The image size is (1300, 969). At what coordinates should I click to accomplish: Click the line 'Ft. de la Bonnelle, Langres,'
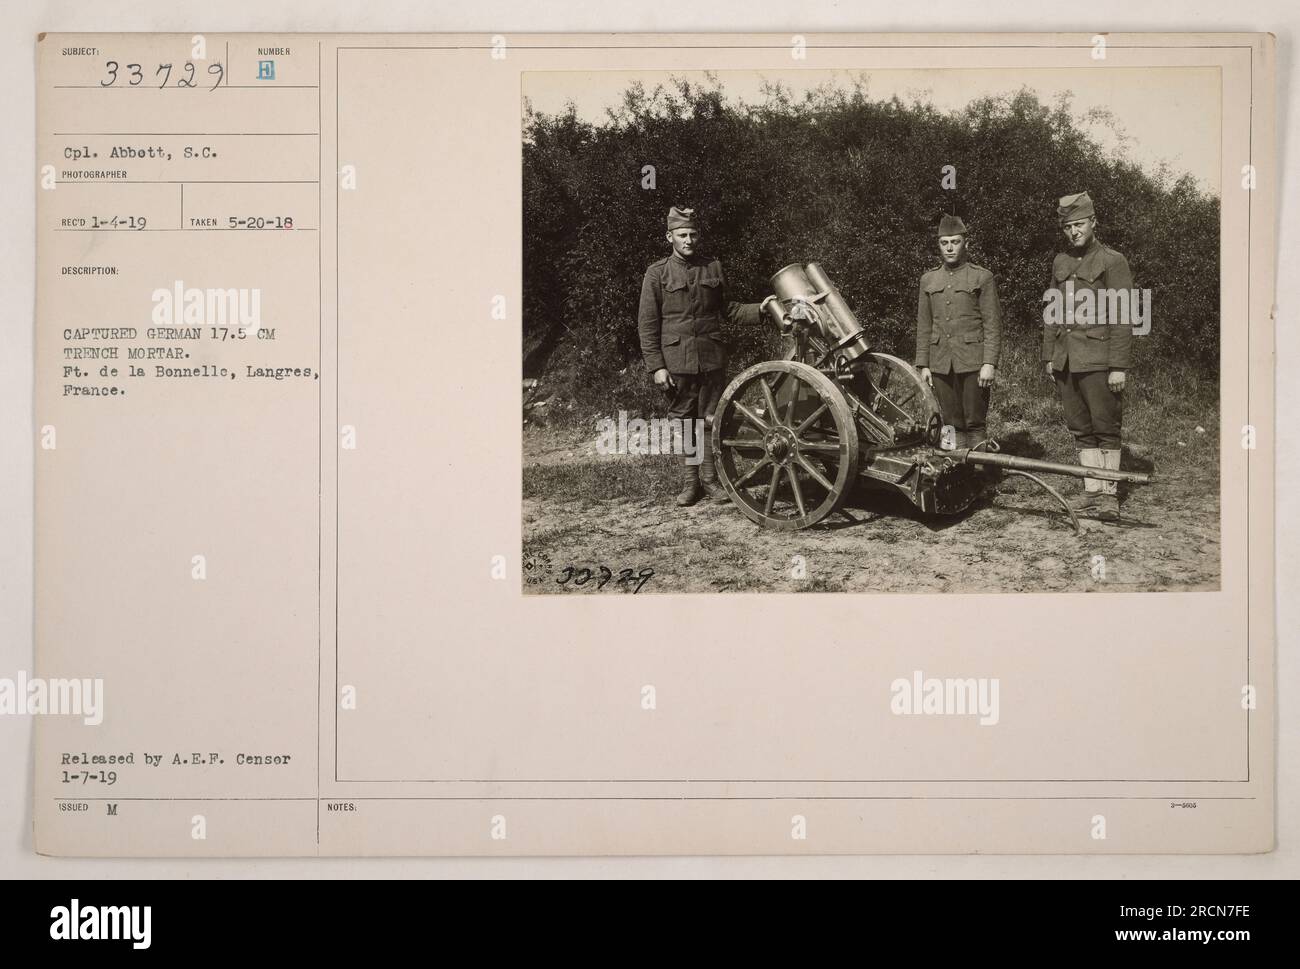point(190,374)
